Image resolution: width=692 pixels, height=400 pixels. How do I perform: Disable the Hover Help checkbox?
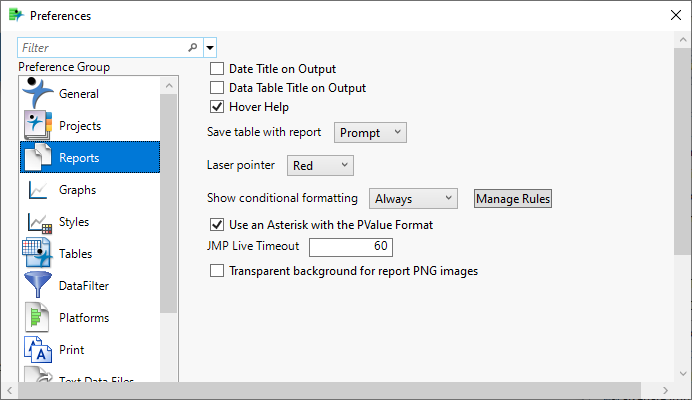click(x=217, y=106)
